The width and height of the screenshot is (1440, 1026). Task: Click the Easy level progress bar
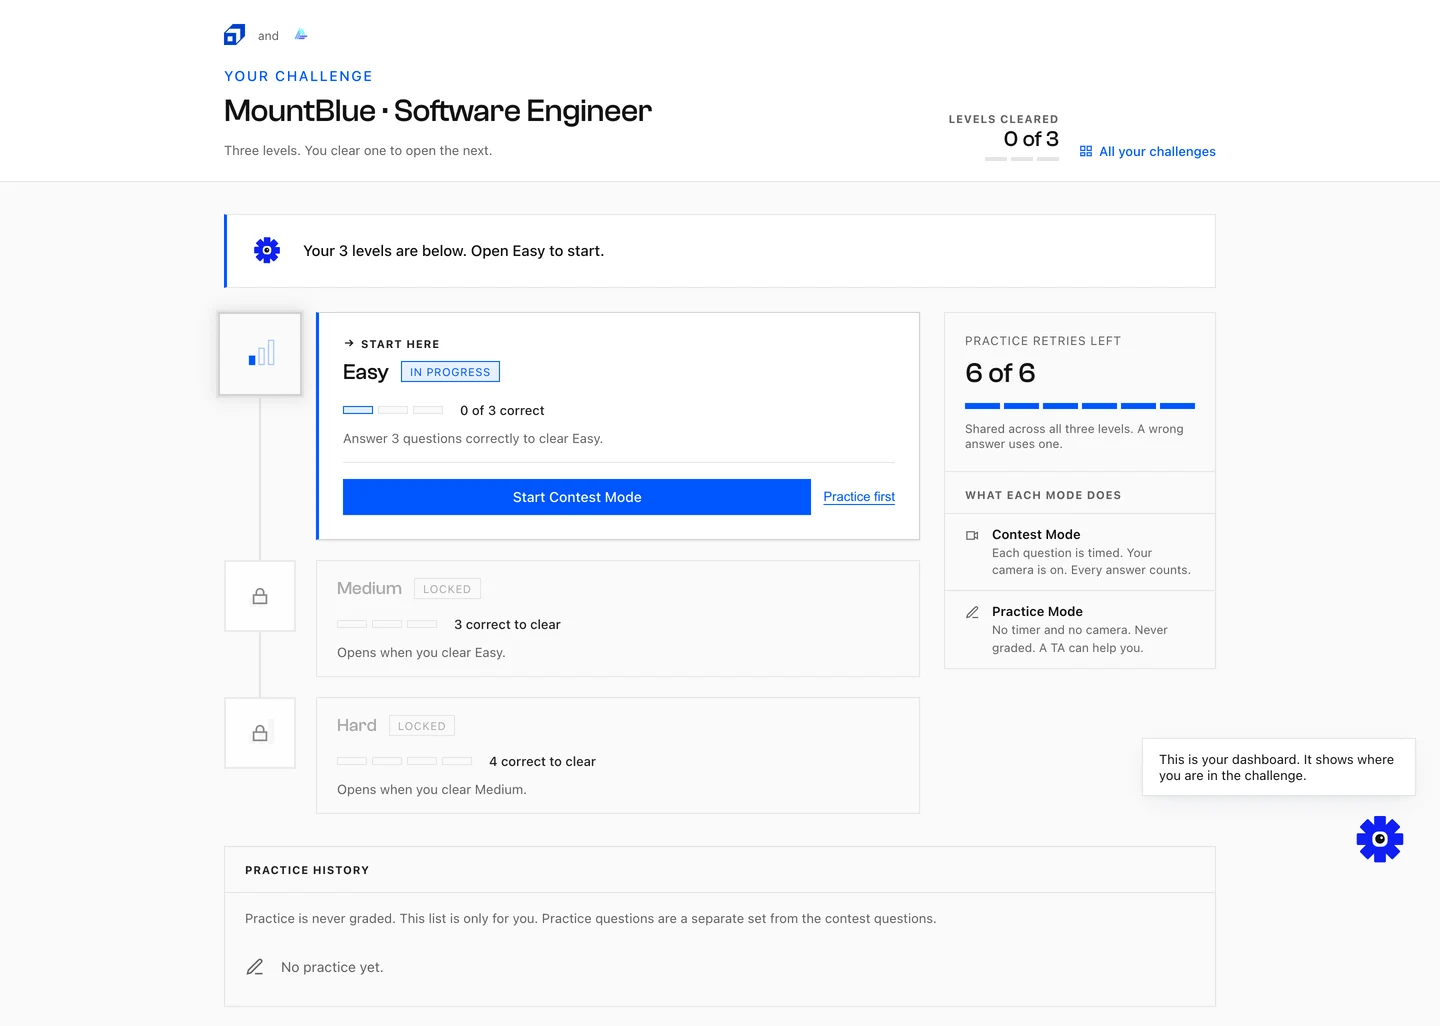coord(393,410)
